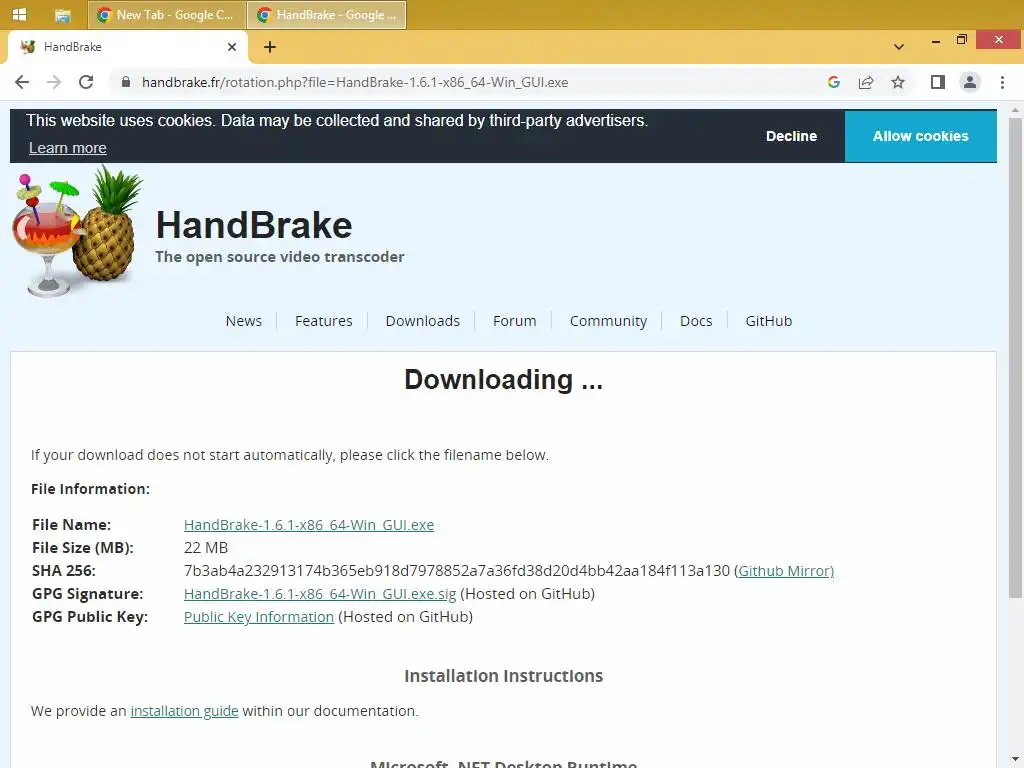Screen dimensions: 1024x768
Task: Click Allow cookies button
Action: 920,136
